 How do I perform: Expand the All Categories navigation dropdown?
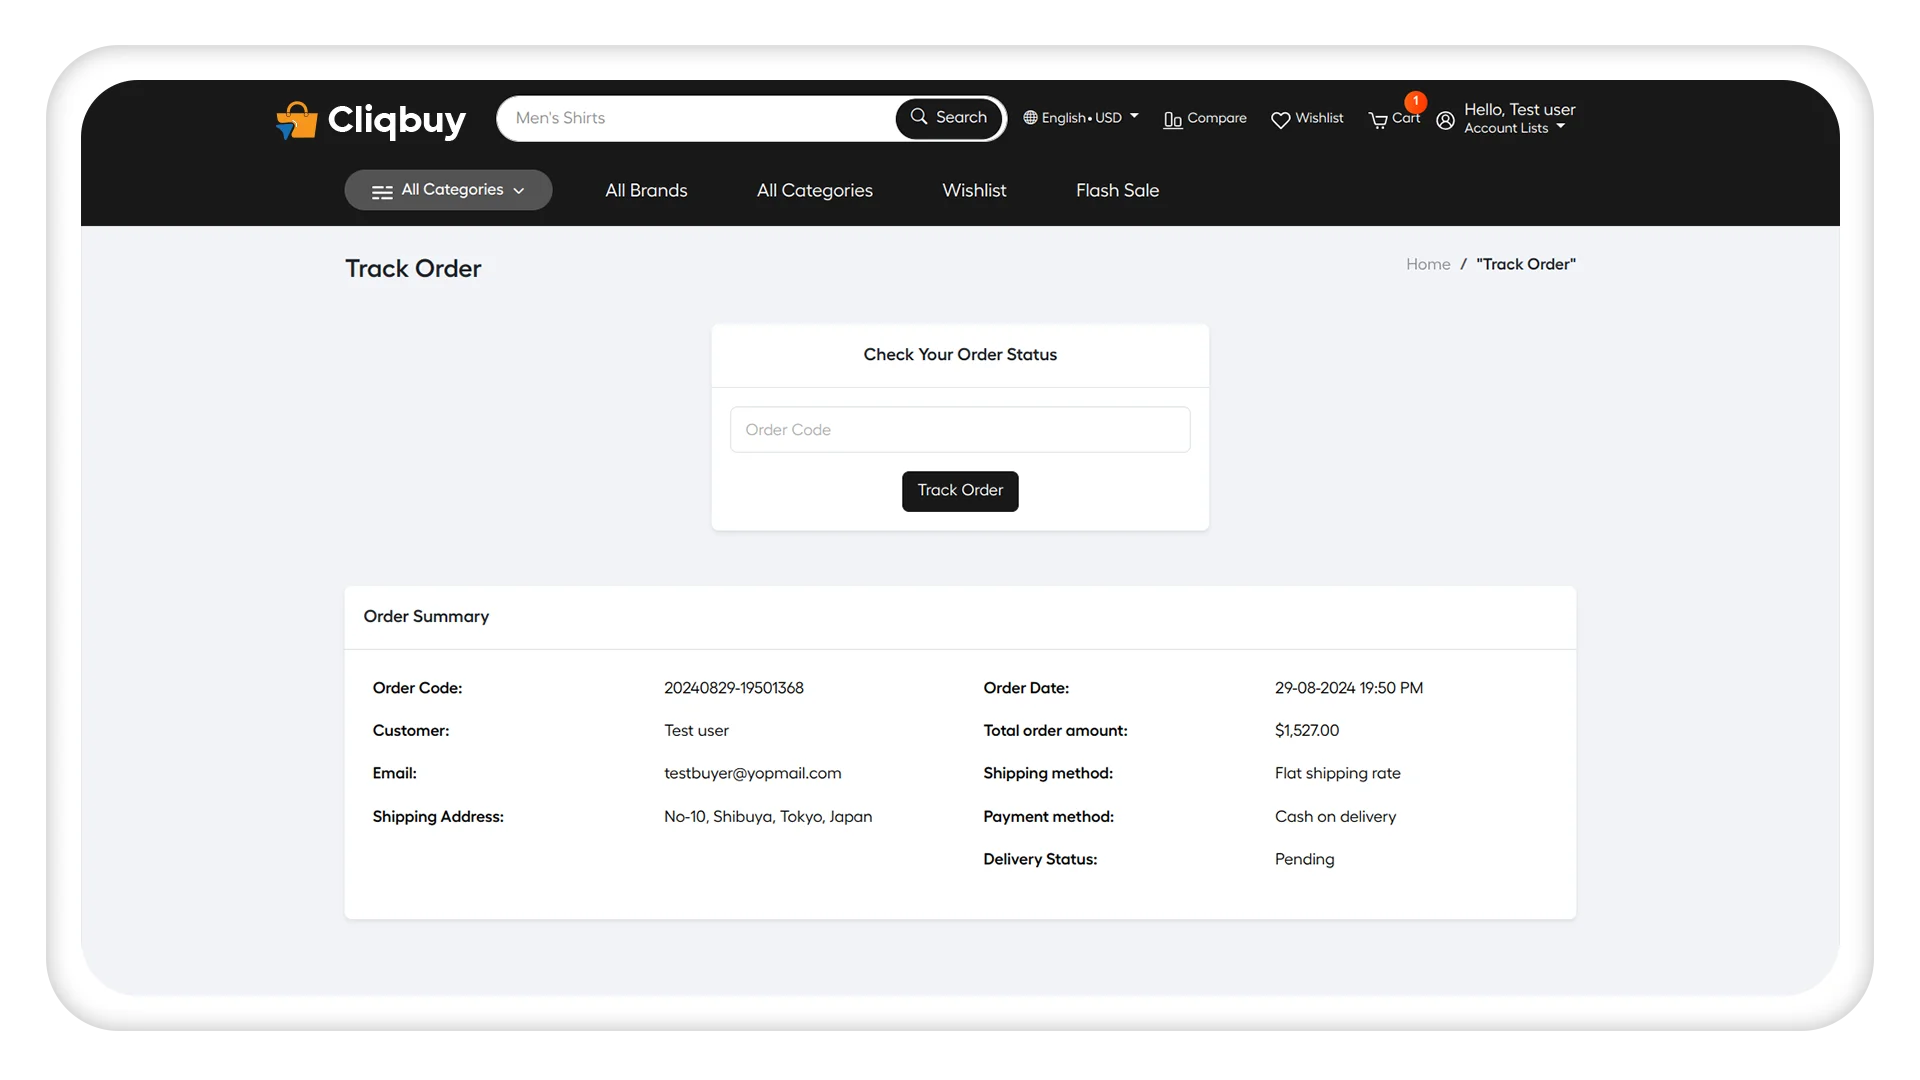point(448,189)
